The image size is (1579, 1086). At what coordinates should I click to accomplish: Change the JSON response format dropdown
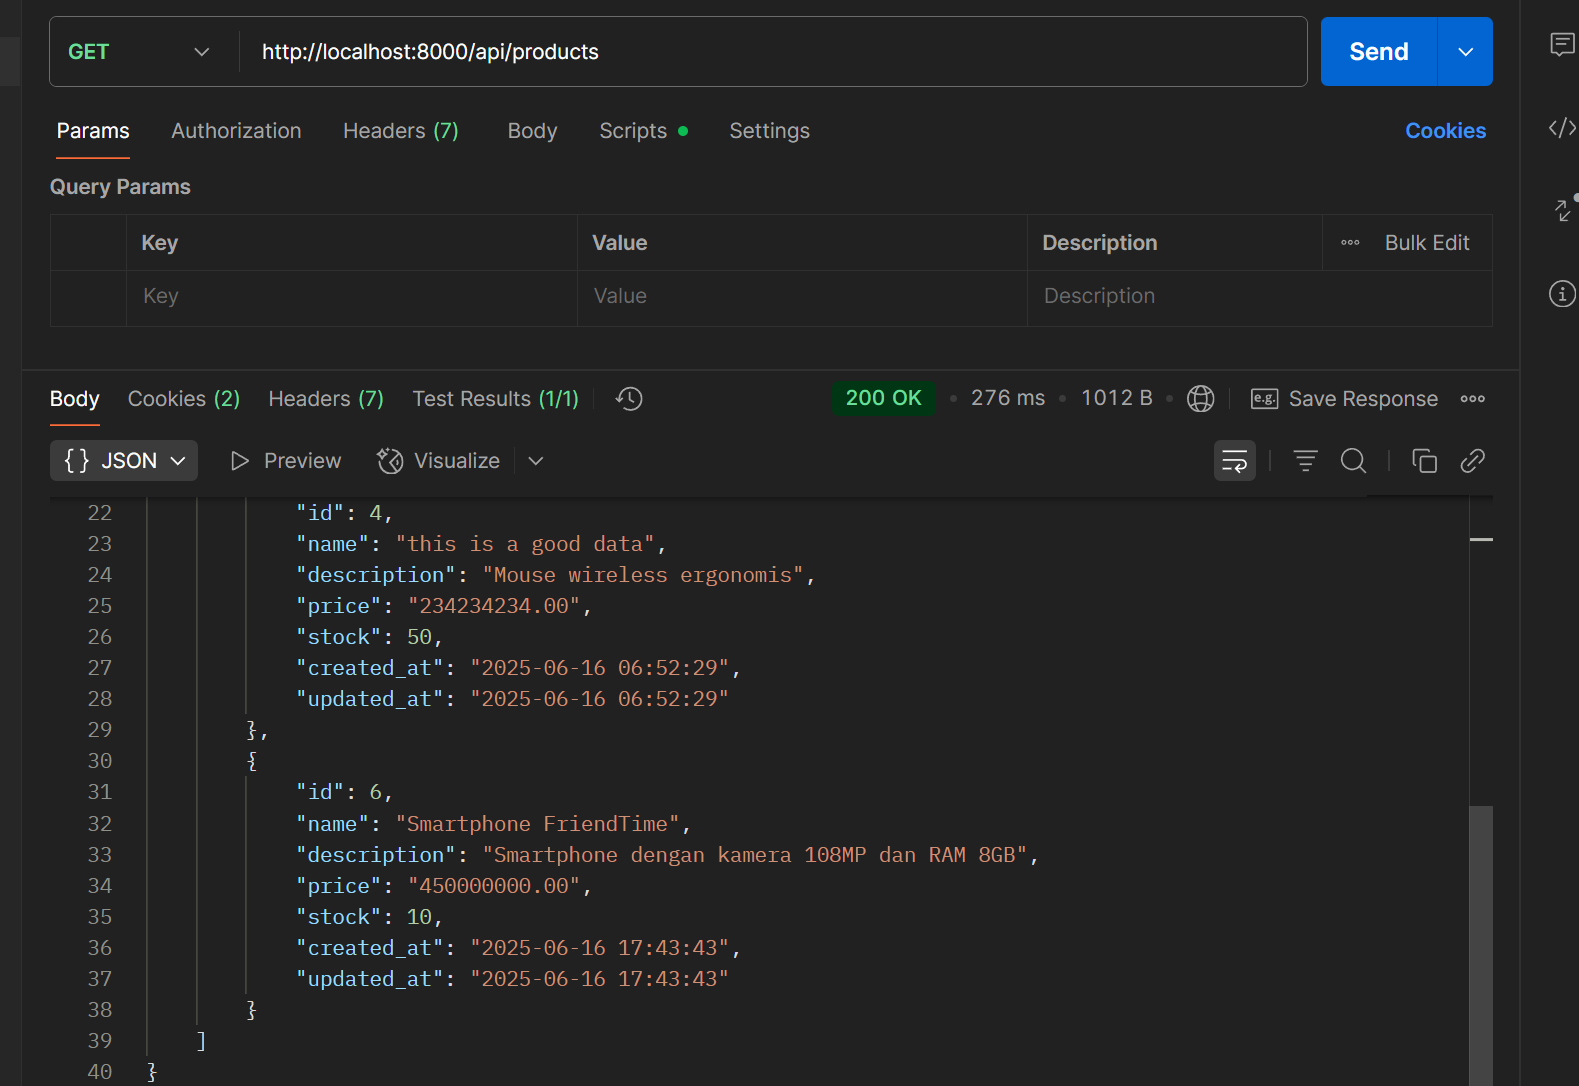click(124, 461)
